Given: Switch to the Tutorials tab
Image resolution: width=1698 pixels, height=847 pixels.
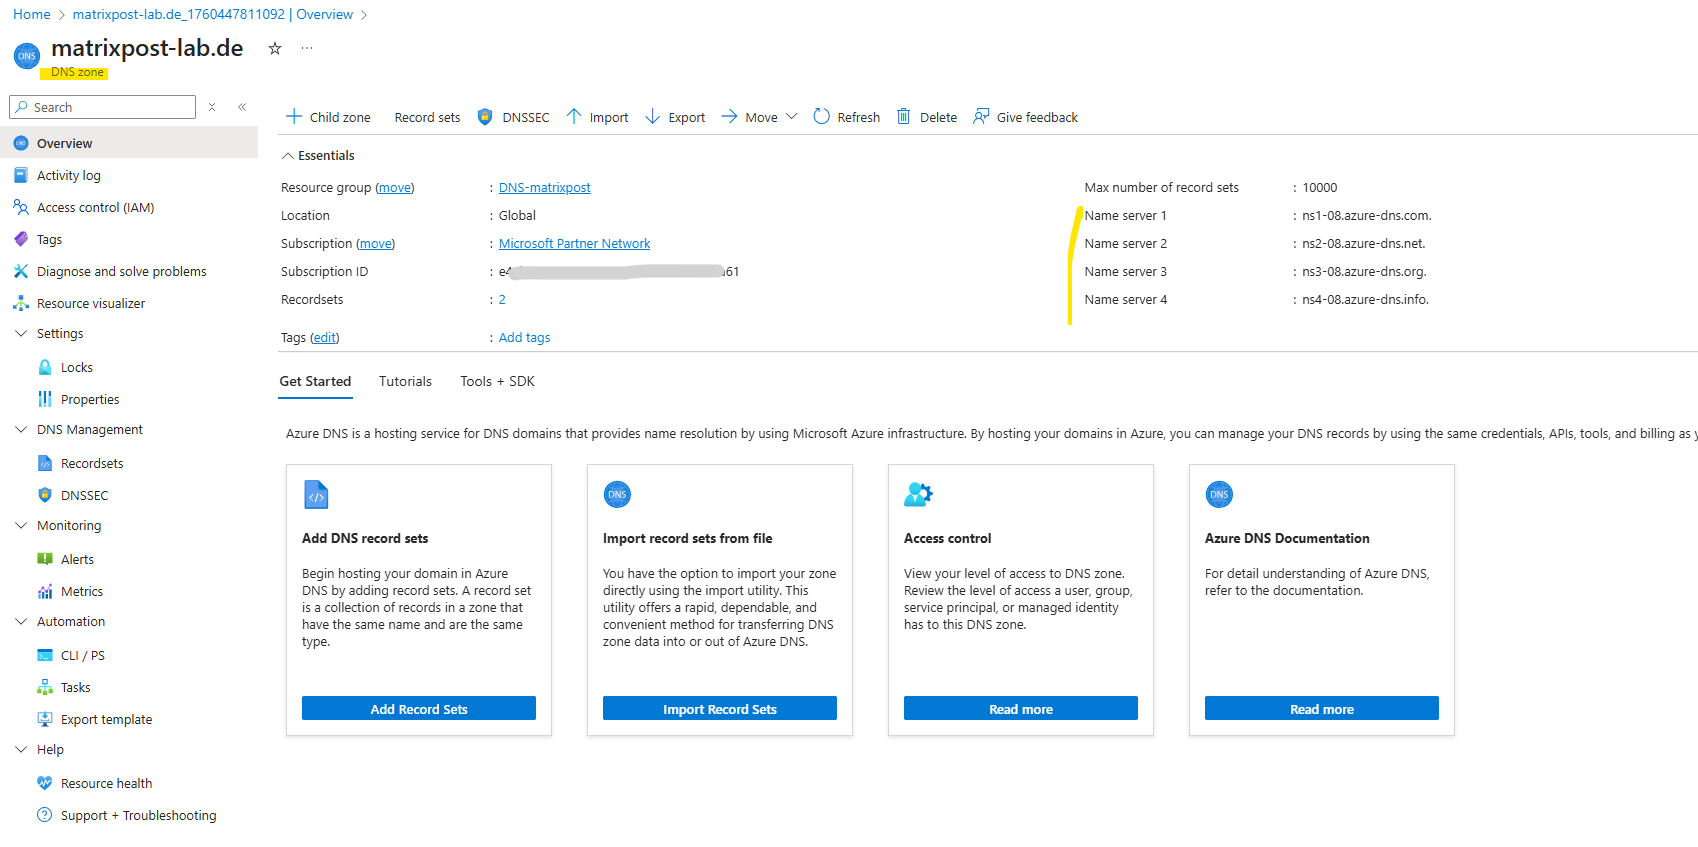Looking at the screenshot, I should [x=405, y=382].
